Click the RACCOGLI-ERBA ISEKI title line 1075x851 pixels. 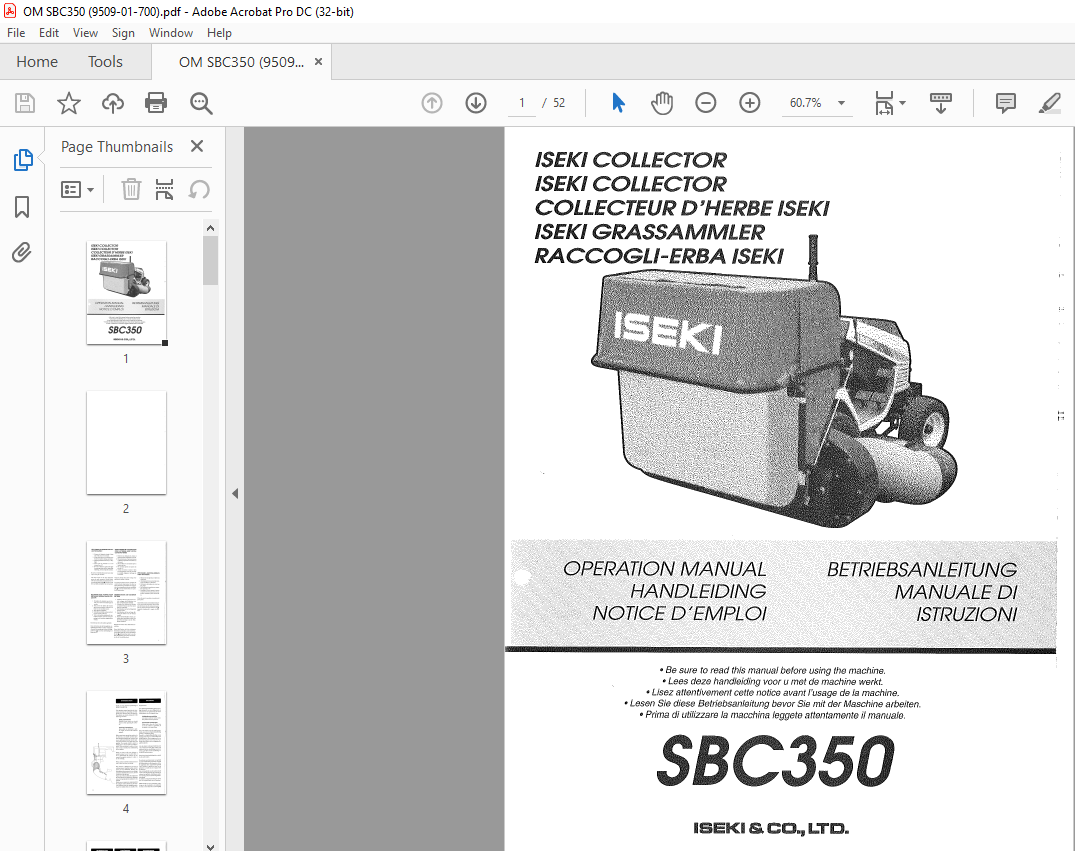coord(658,256)
